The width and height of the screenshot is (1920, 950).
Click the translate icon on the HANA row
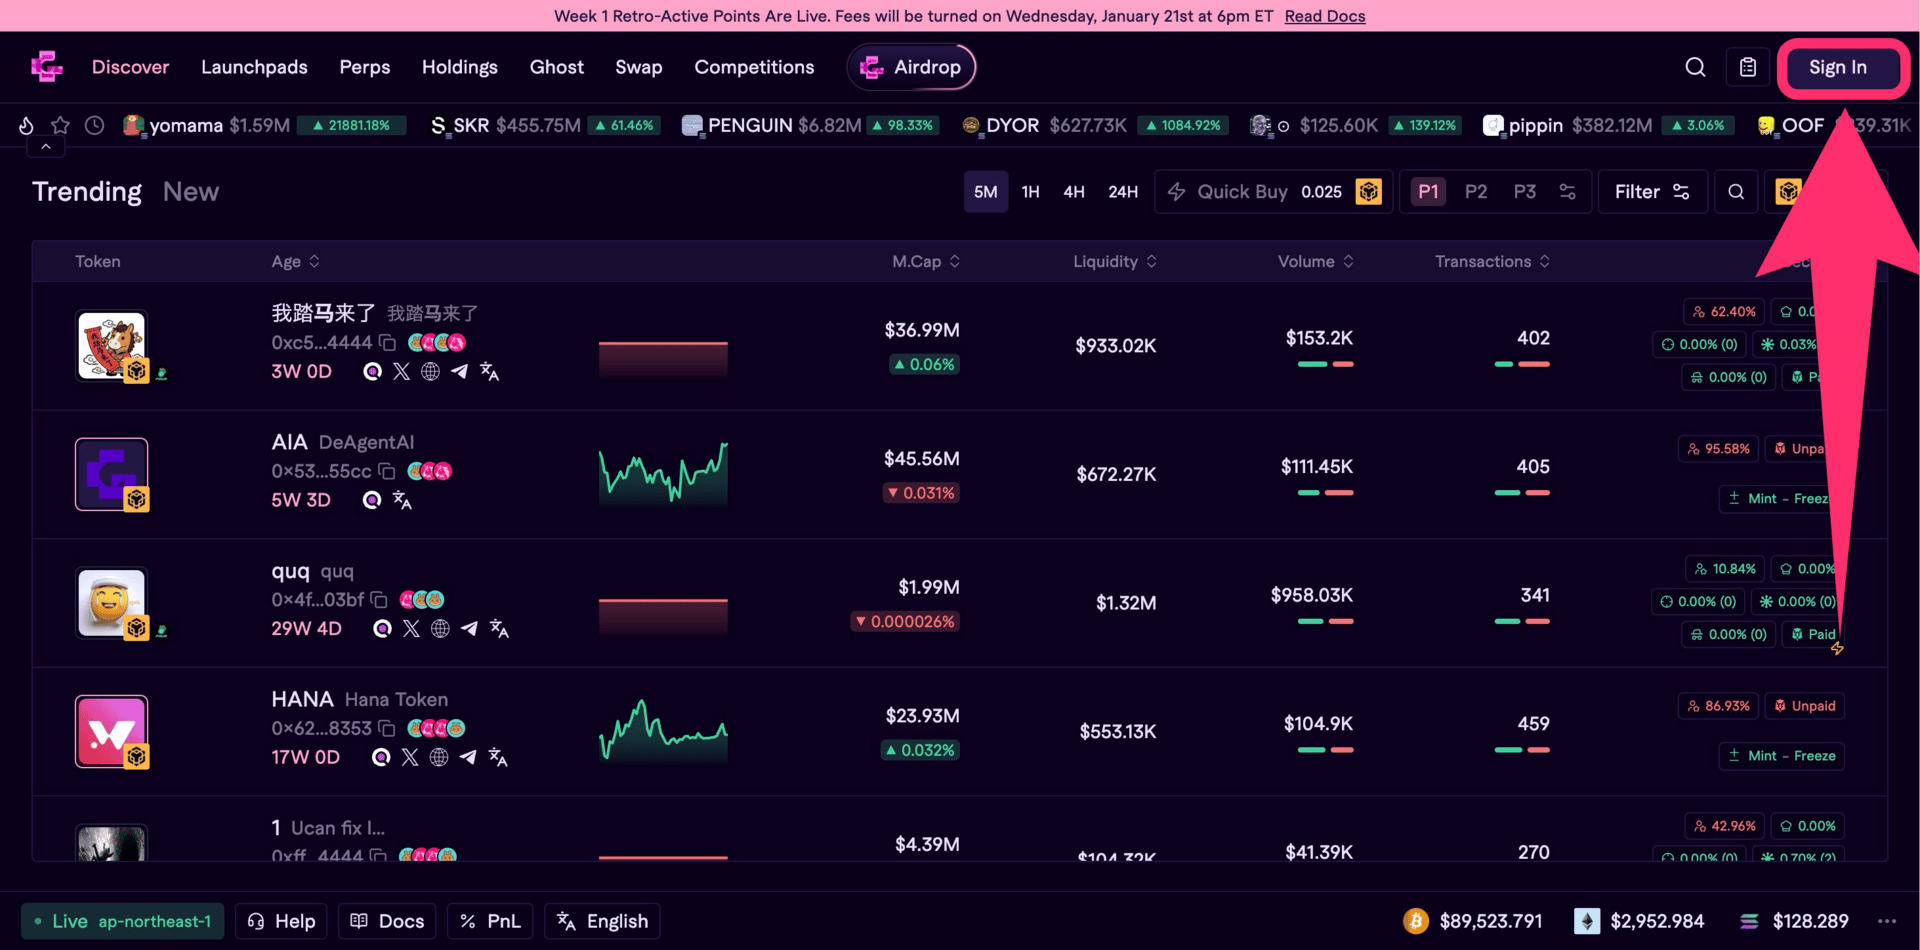click(x=498, y=757)
